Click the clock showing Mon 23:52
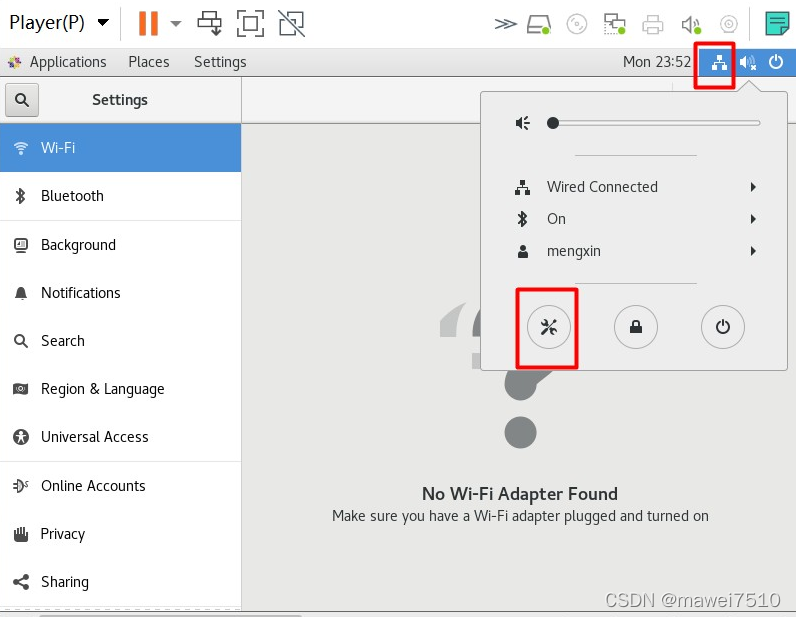This screenshot has width=796, height=617. (657, 62)
